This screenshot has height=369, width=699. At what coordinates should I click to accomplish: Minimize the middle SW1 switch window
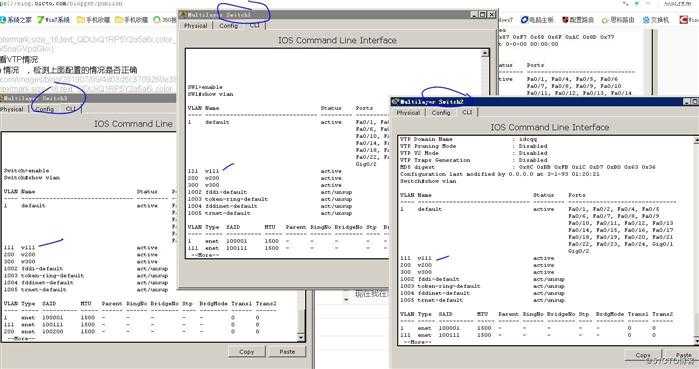pyautogui.click(x=475, y=14)
